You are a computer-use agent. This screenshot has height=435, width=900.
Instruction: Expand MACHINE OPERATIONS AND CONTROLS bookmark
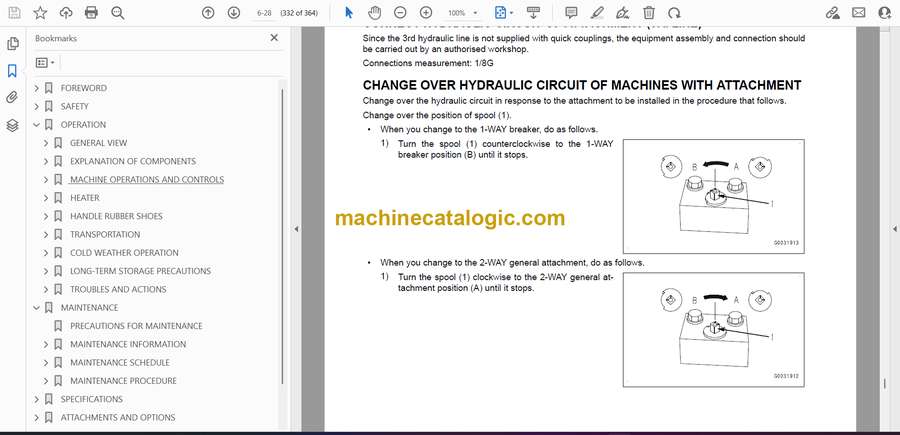click(46, 180)
